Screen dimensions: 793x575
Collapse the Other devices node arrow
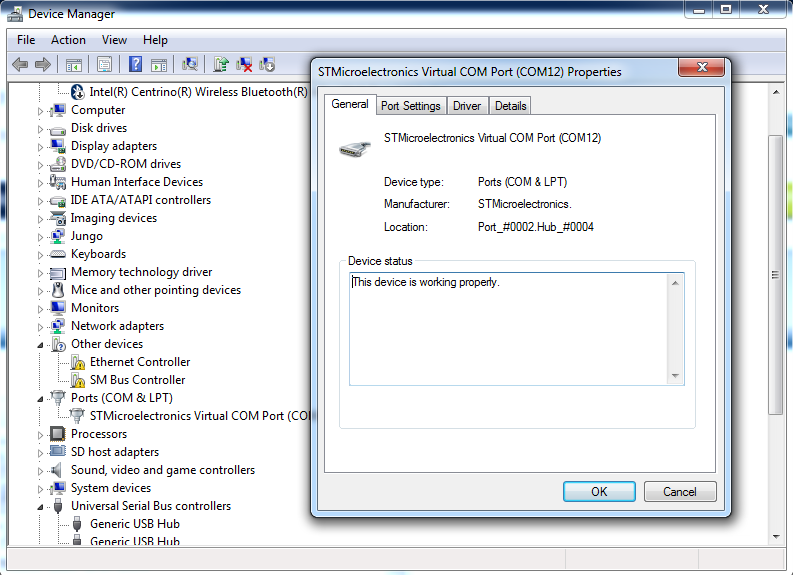(x=40, y=345)
